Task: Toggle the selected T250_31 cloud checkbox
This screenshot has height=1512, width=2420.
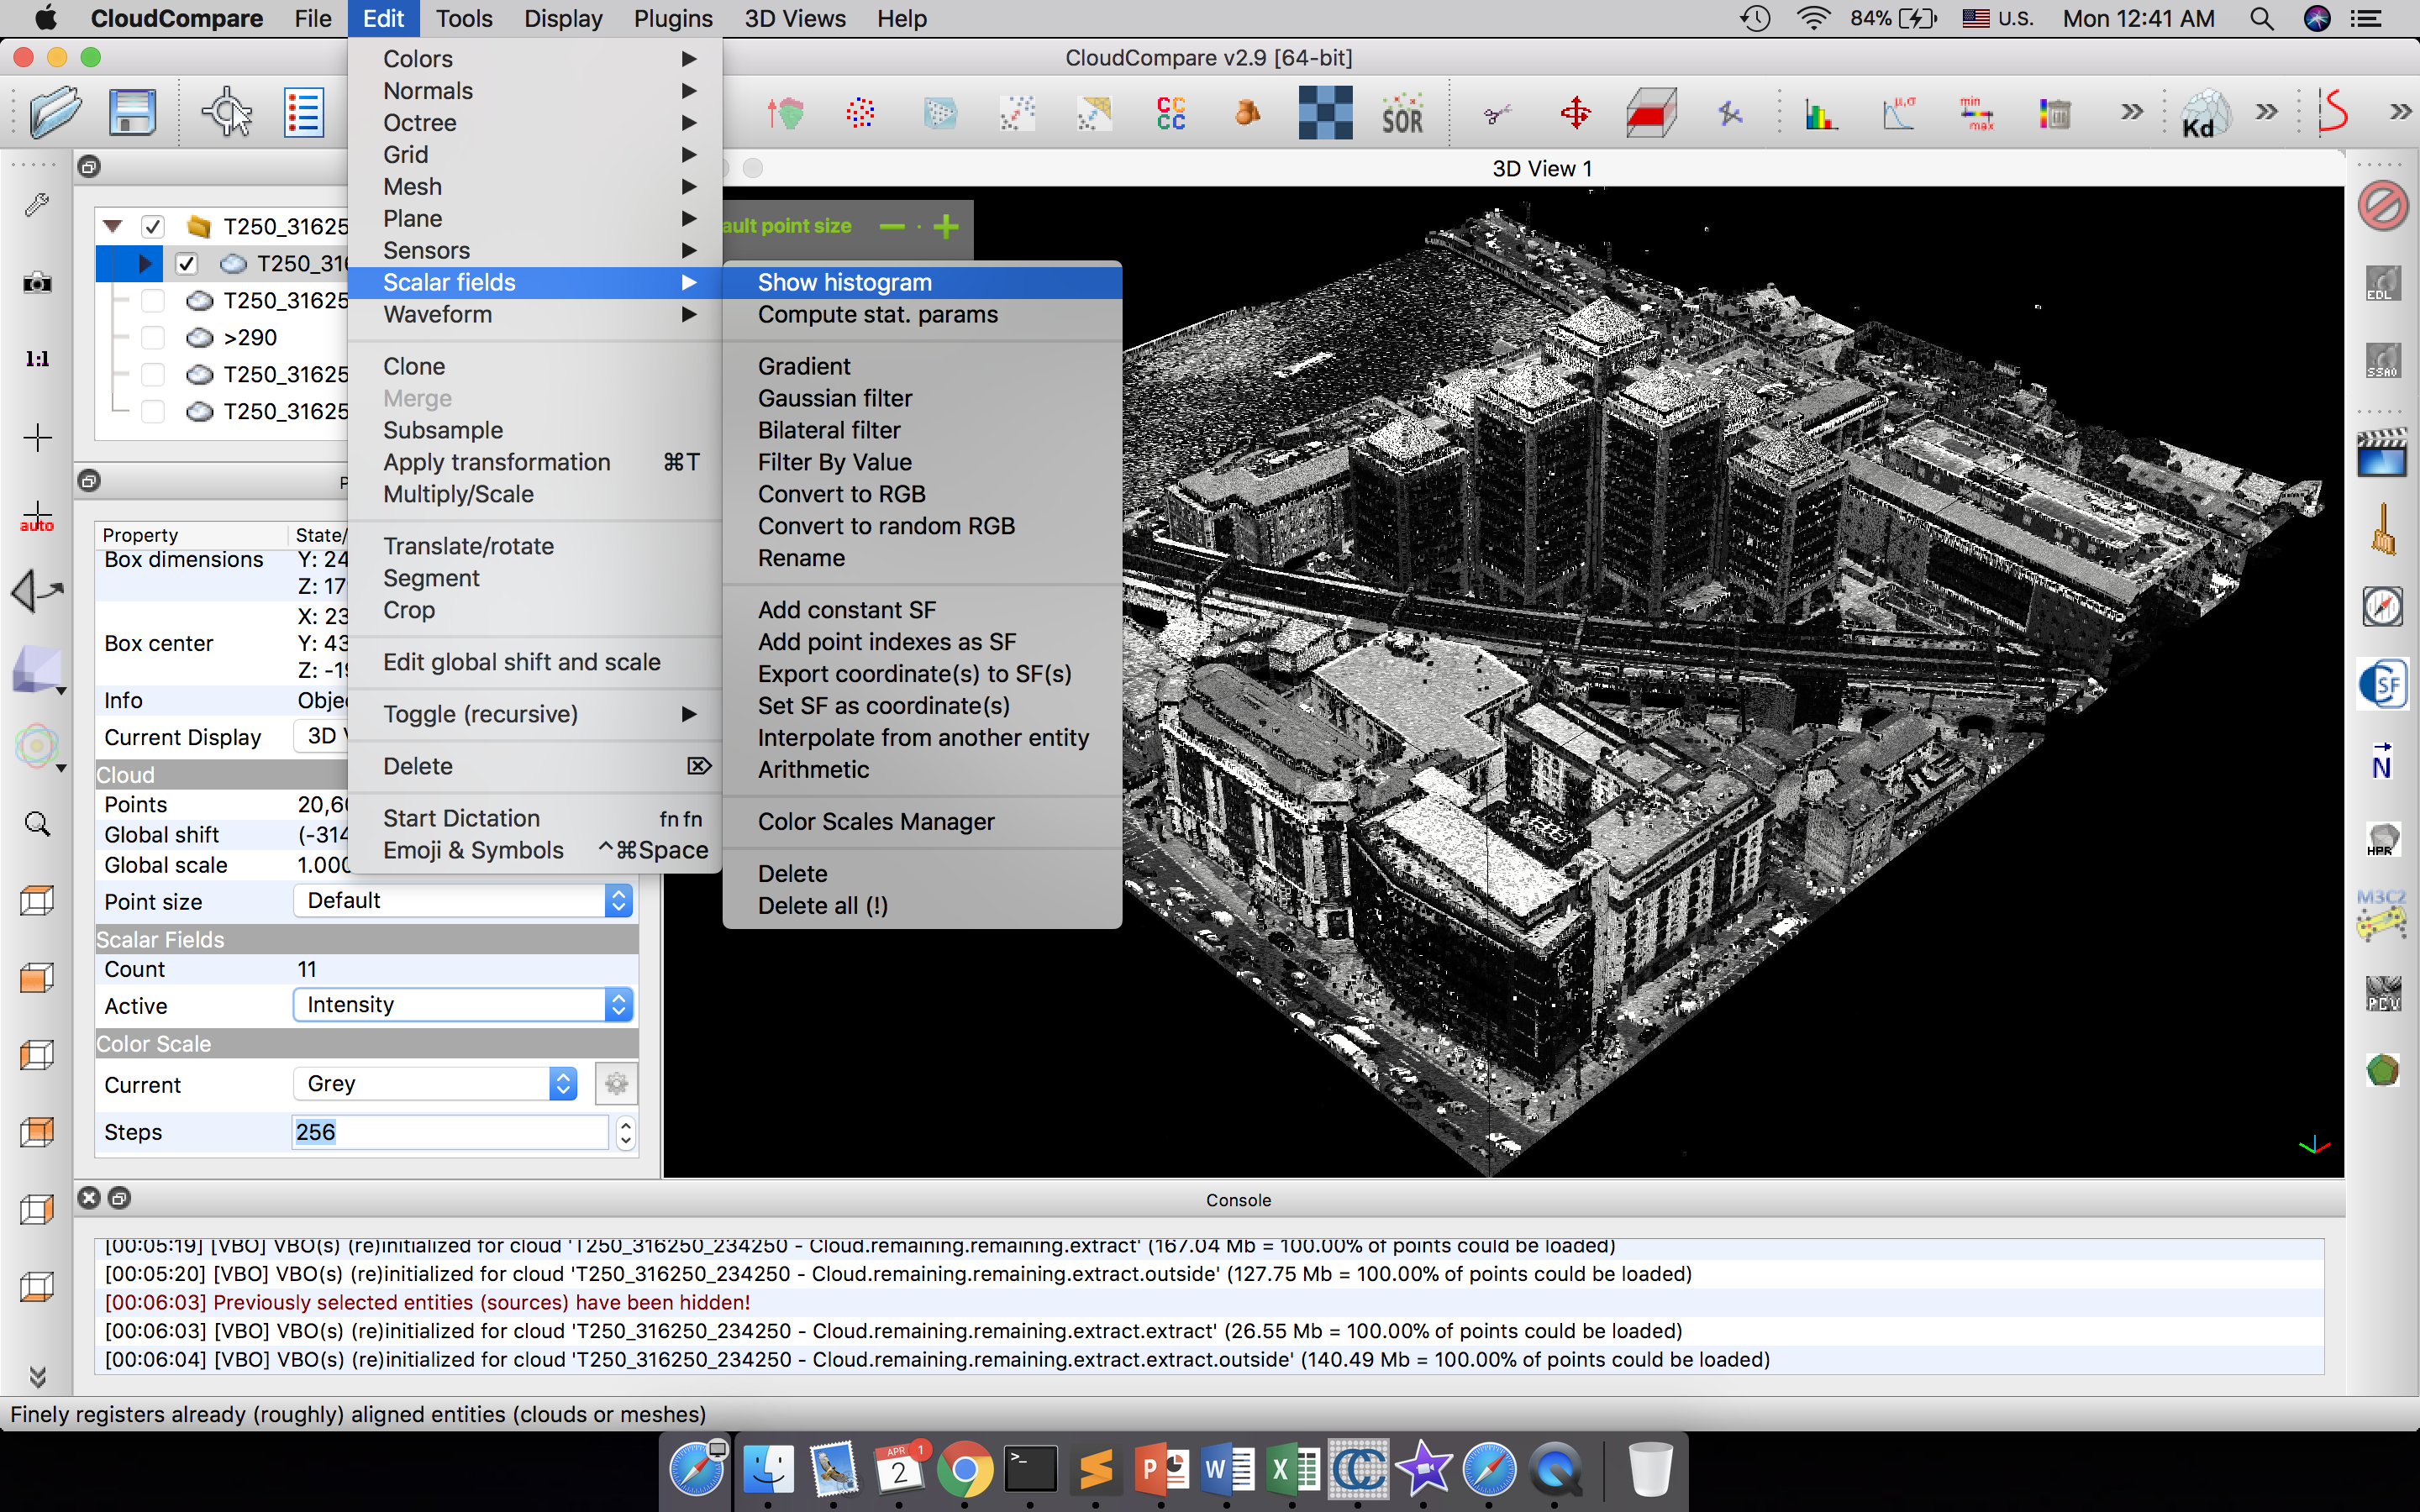Action: click(186, 264)
